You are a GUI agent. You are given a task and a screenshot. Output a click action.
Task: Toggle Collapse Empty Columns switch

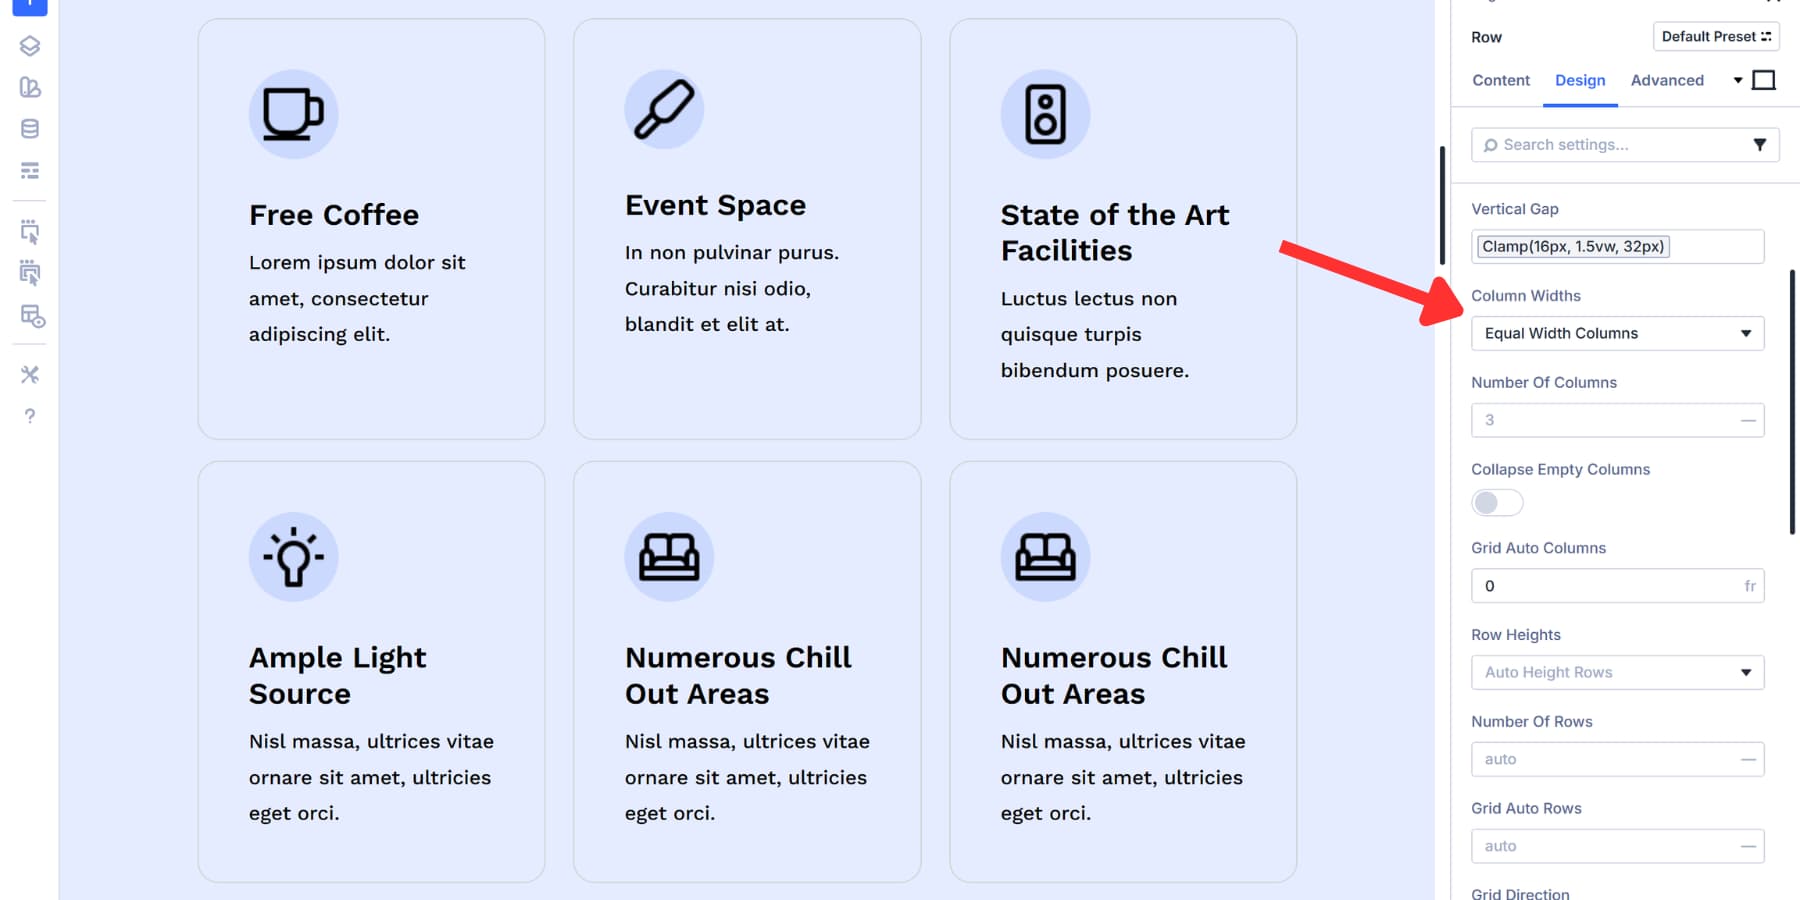click(x=1496, y=503)
